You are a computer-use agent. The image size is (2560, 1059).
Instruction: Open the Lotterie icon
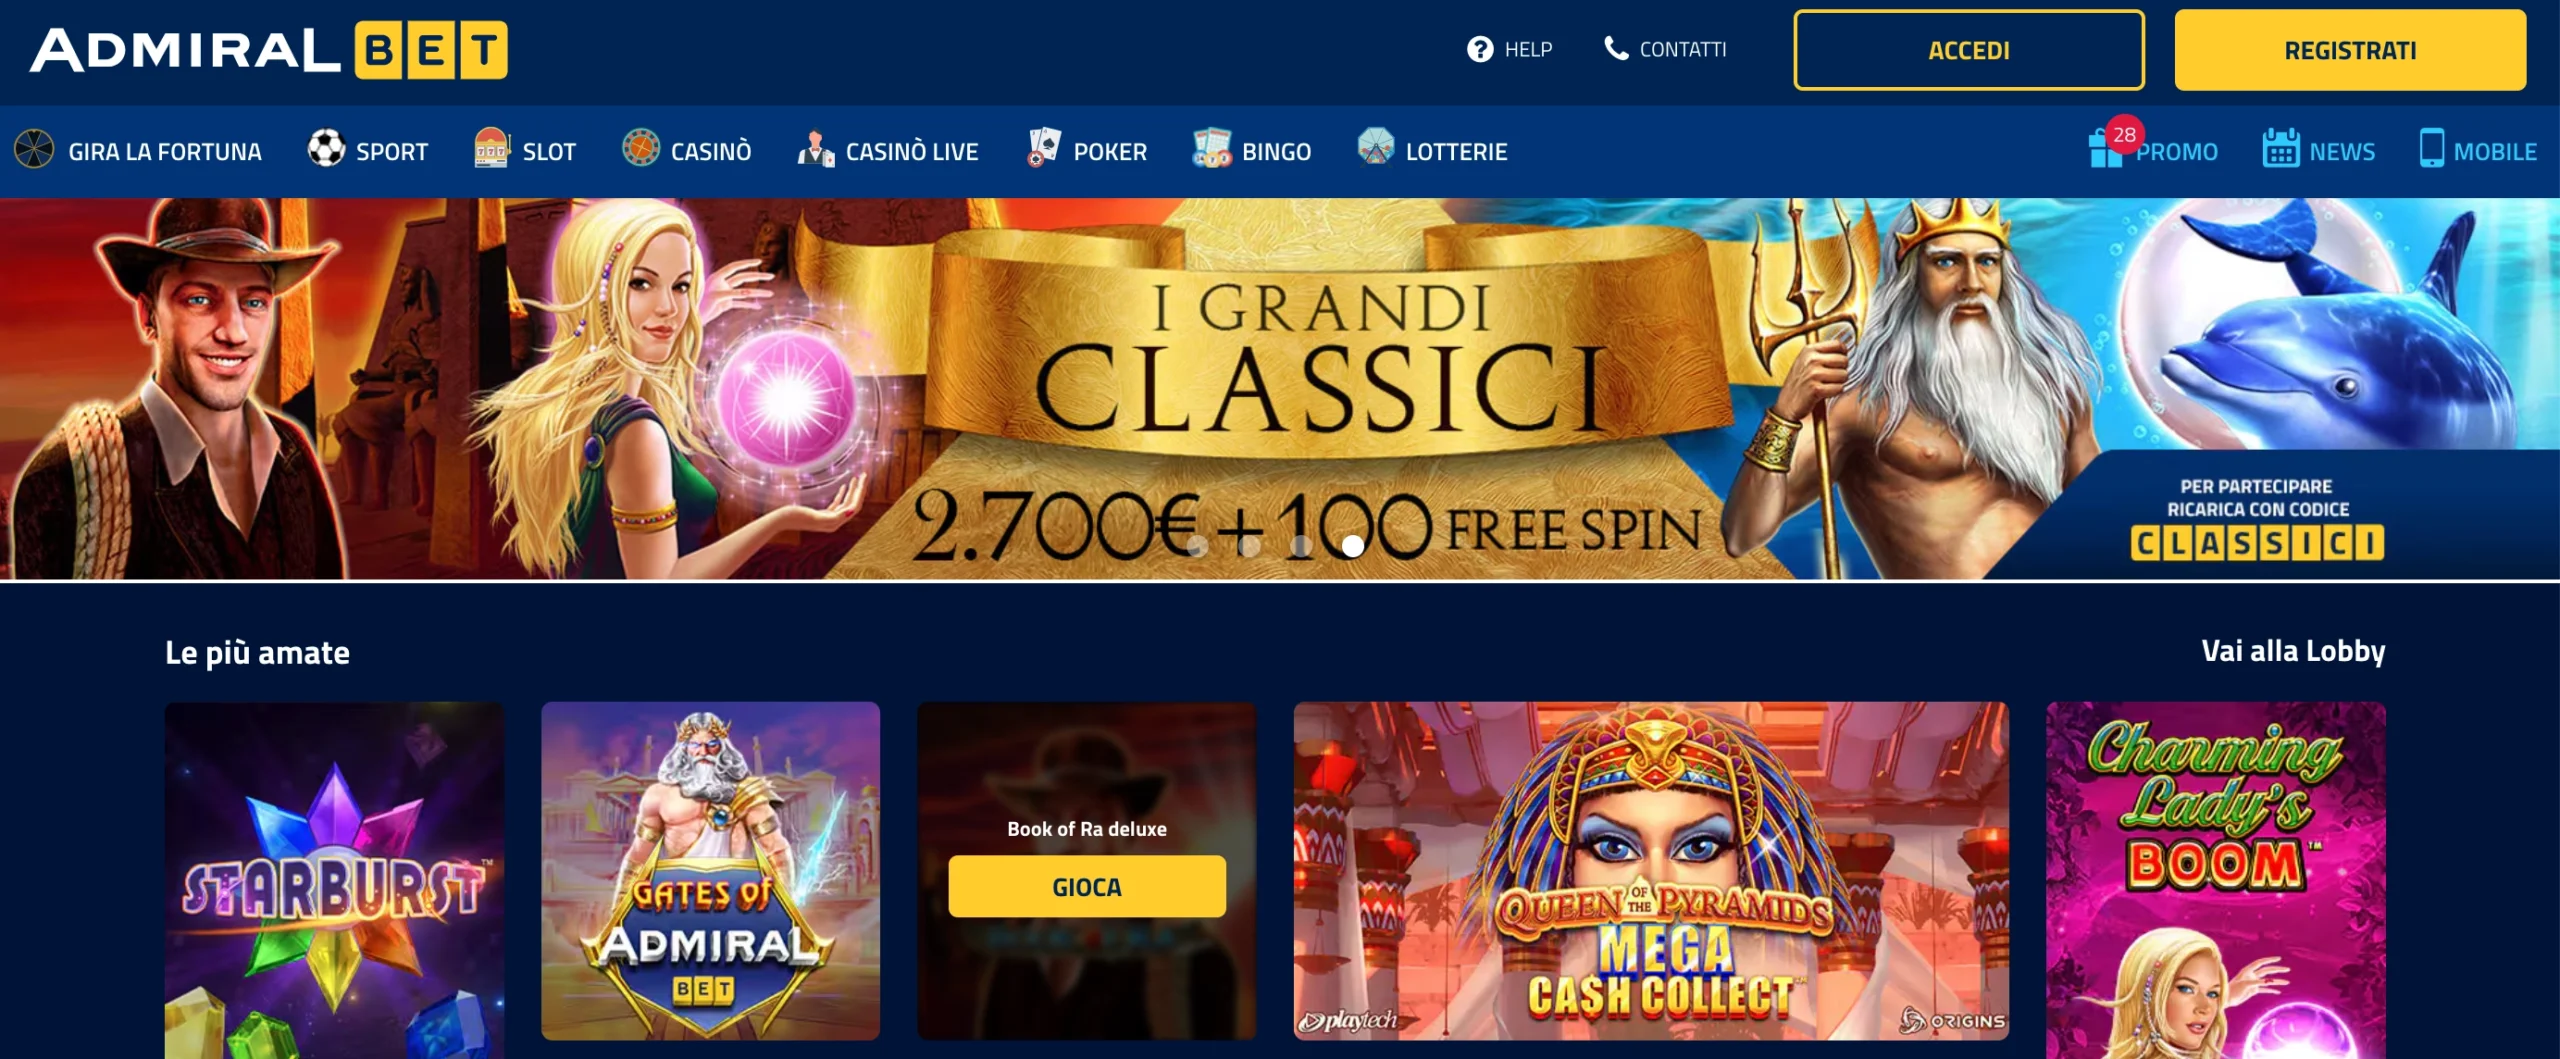coord(1375,146)
